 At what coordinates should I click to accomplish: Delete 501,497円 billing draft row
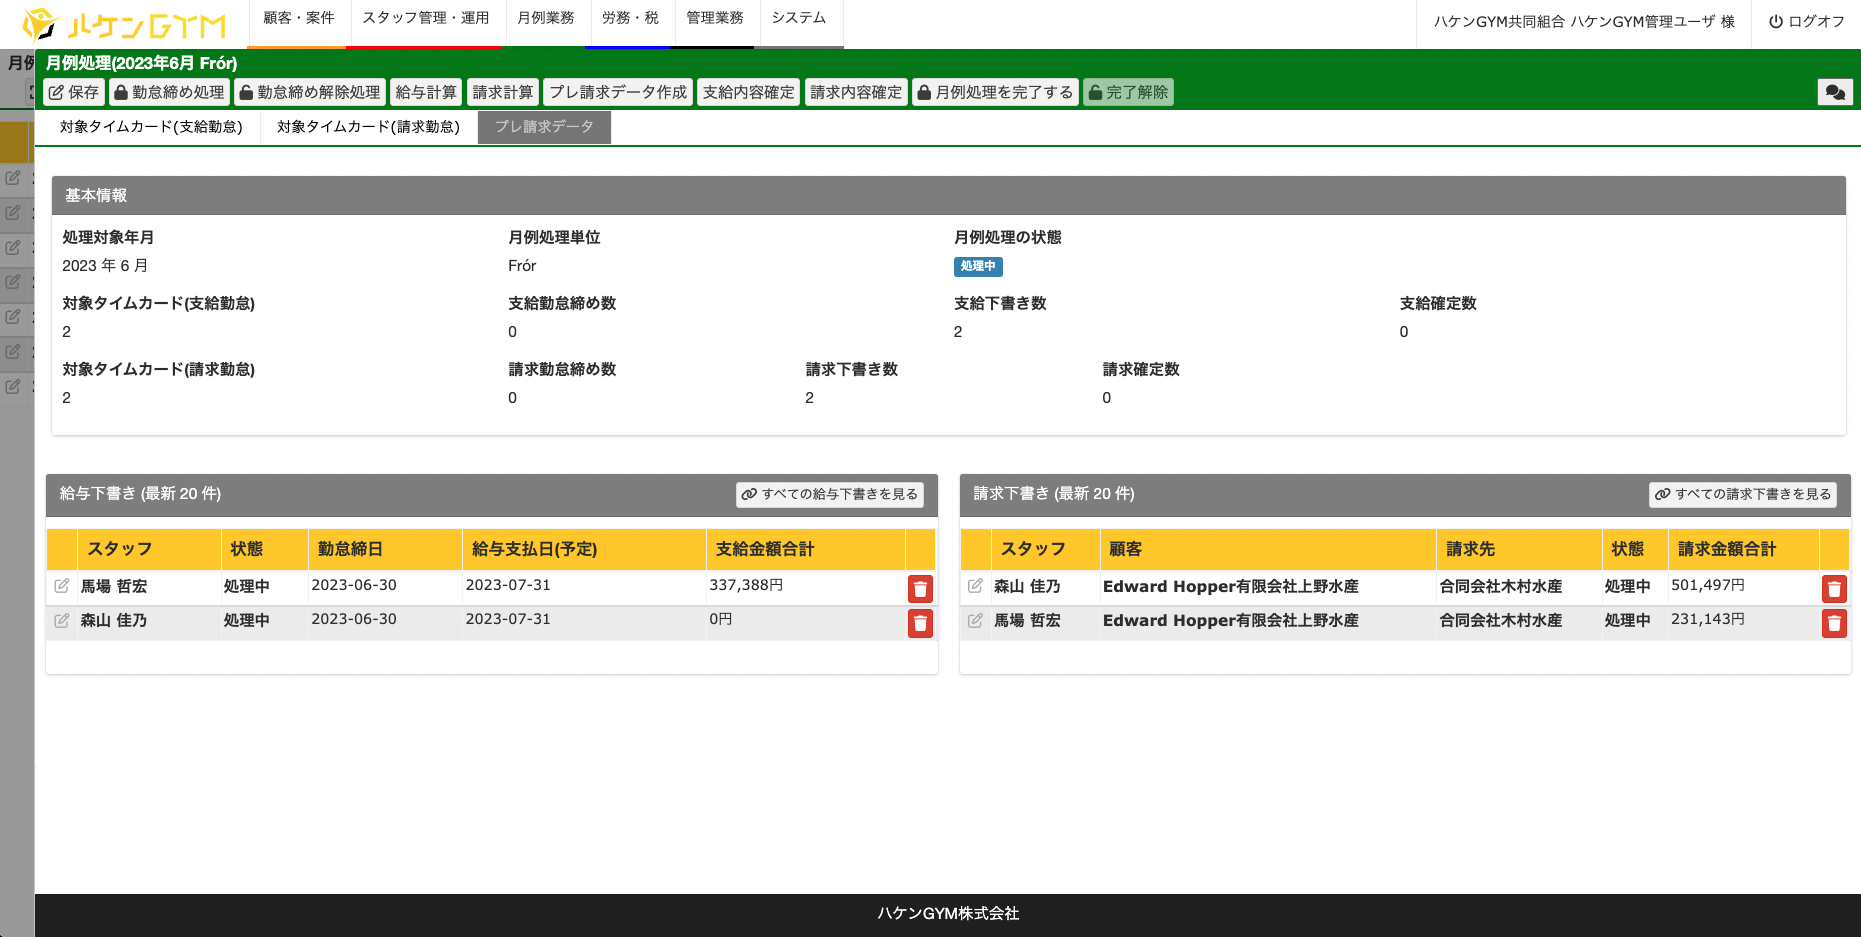pos(1834,589)
